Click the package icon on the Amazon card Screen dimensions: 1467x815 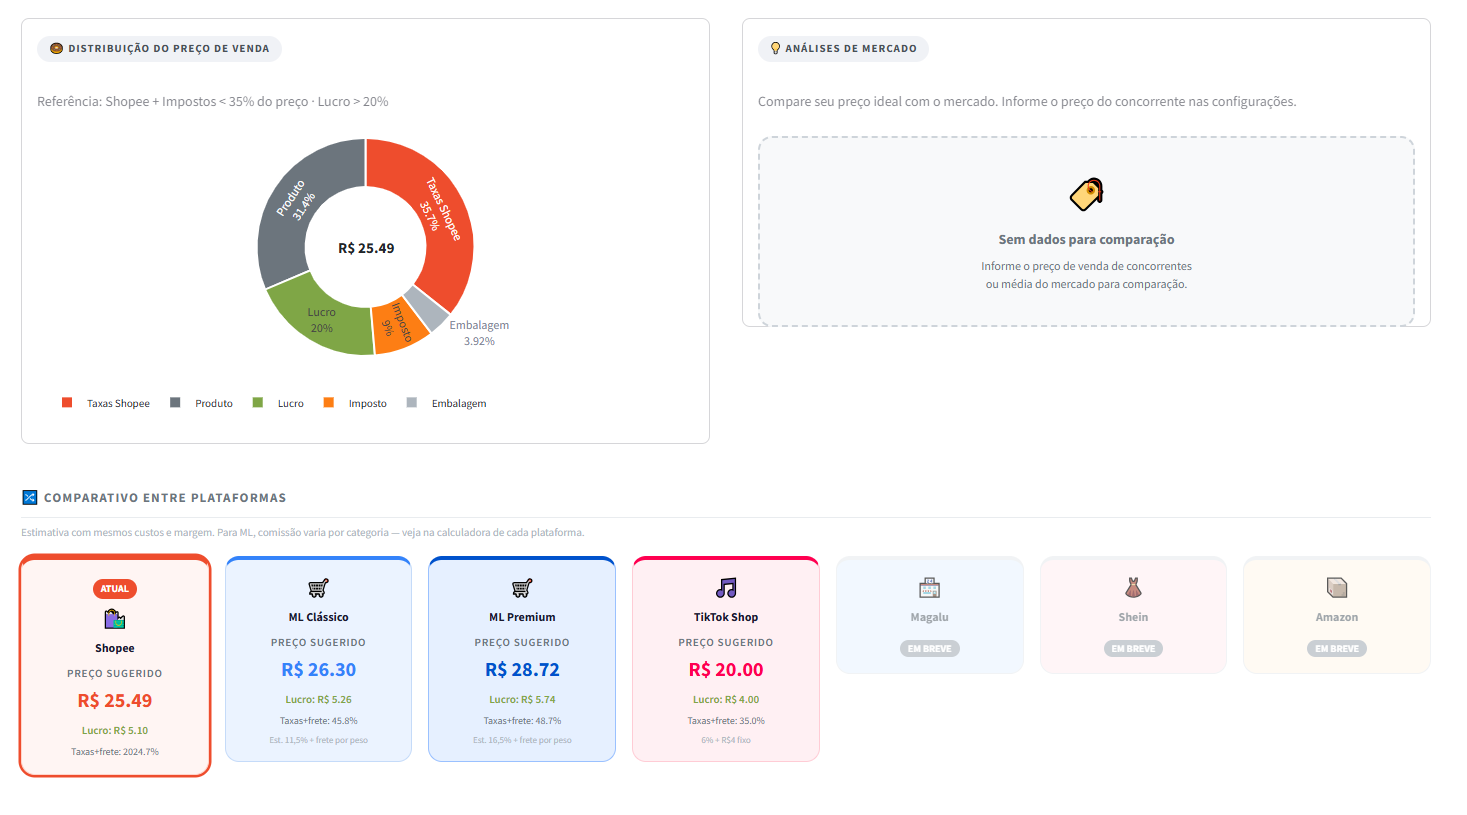point(1337,586)
